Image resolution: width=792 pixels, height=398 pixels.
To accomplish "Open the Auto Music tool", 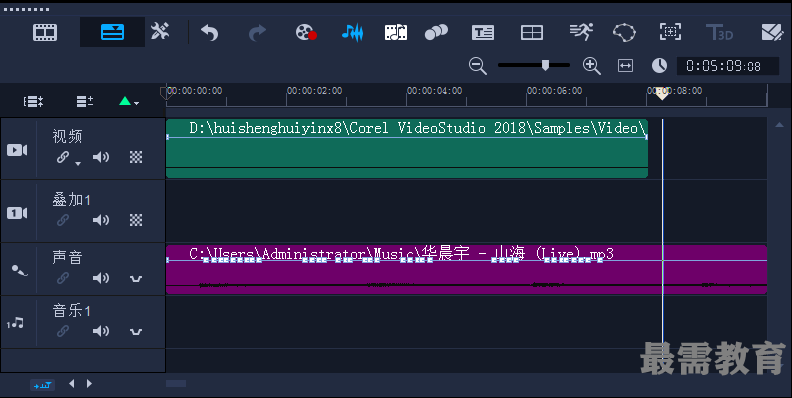I will tap(396, 32).
